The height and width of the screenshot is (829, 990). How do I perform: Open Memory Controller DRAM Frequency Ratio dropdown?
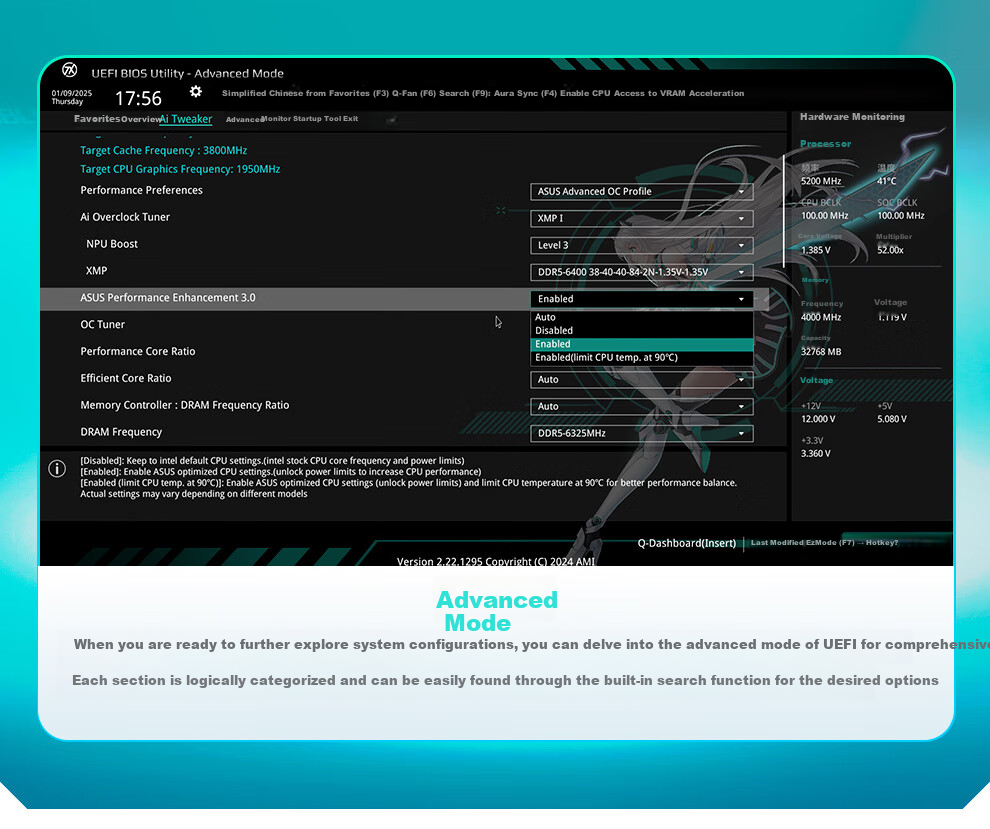point(641,407)
